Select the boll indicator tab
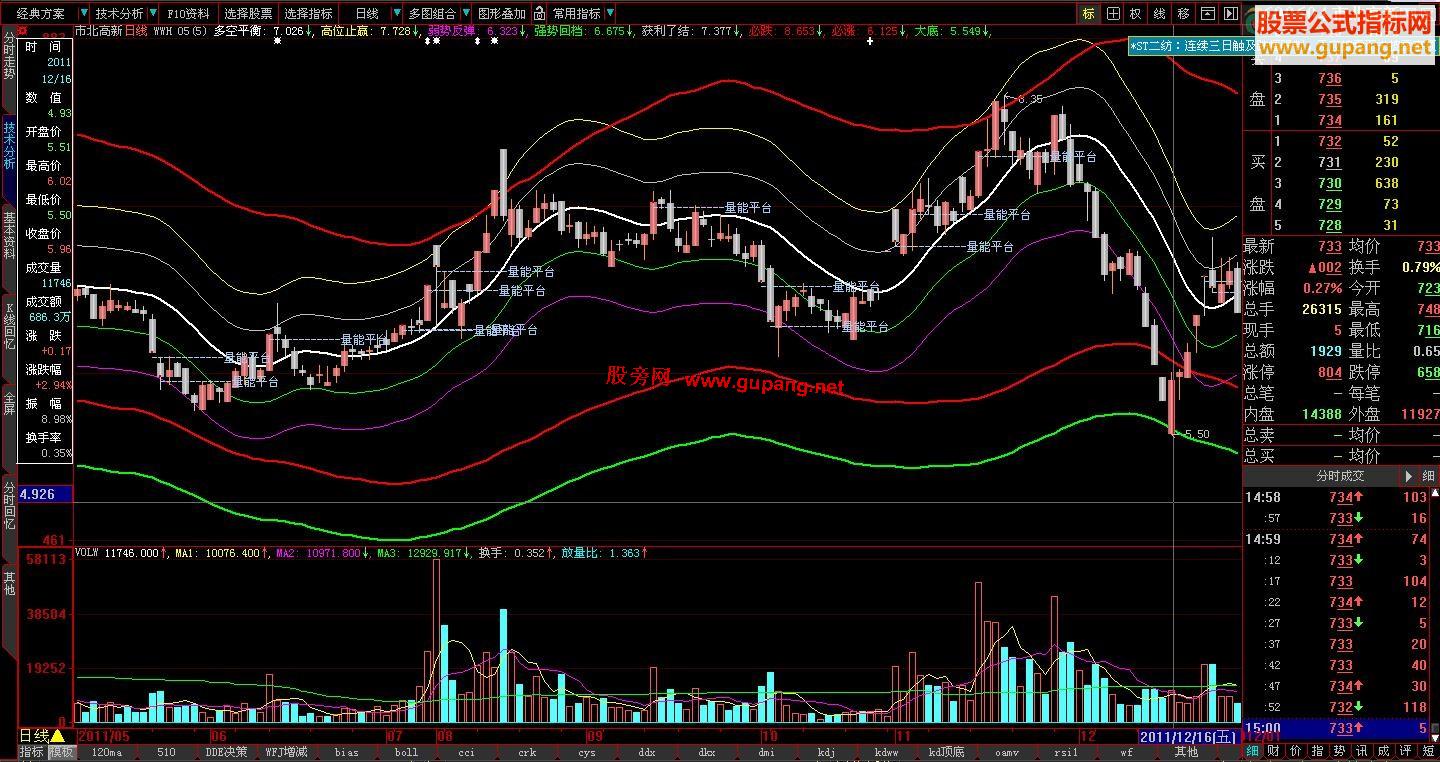This screenshot has width=1440, height=762. point(406,752)
